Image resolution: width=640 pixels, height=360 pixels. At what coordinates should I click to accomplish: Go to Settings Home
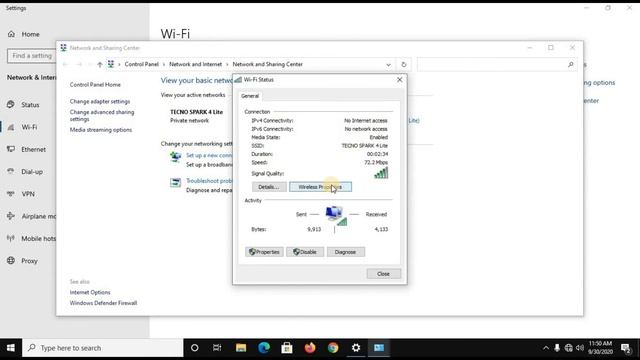(24, 34)
